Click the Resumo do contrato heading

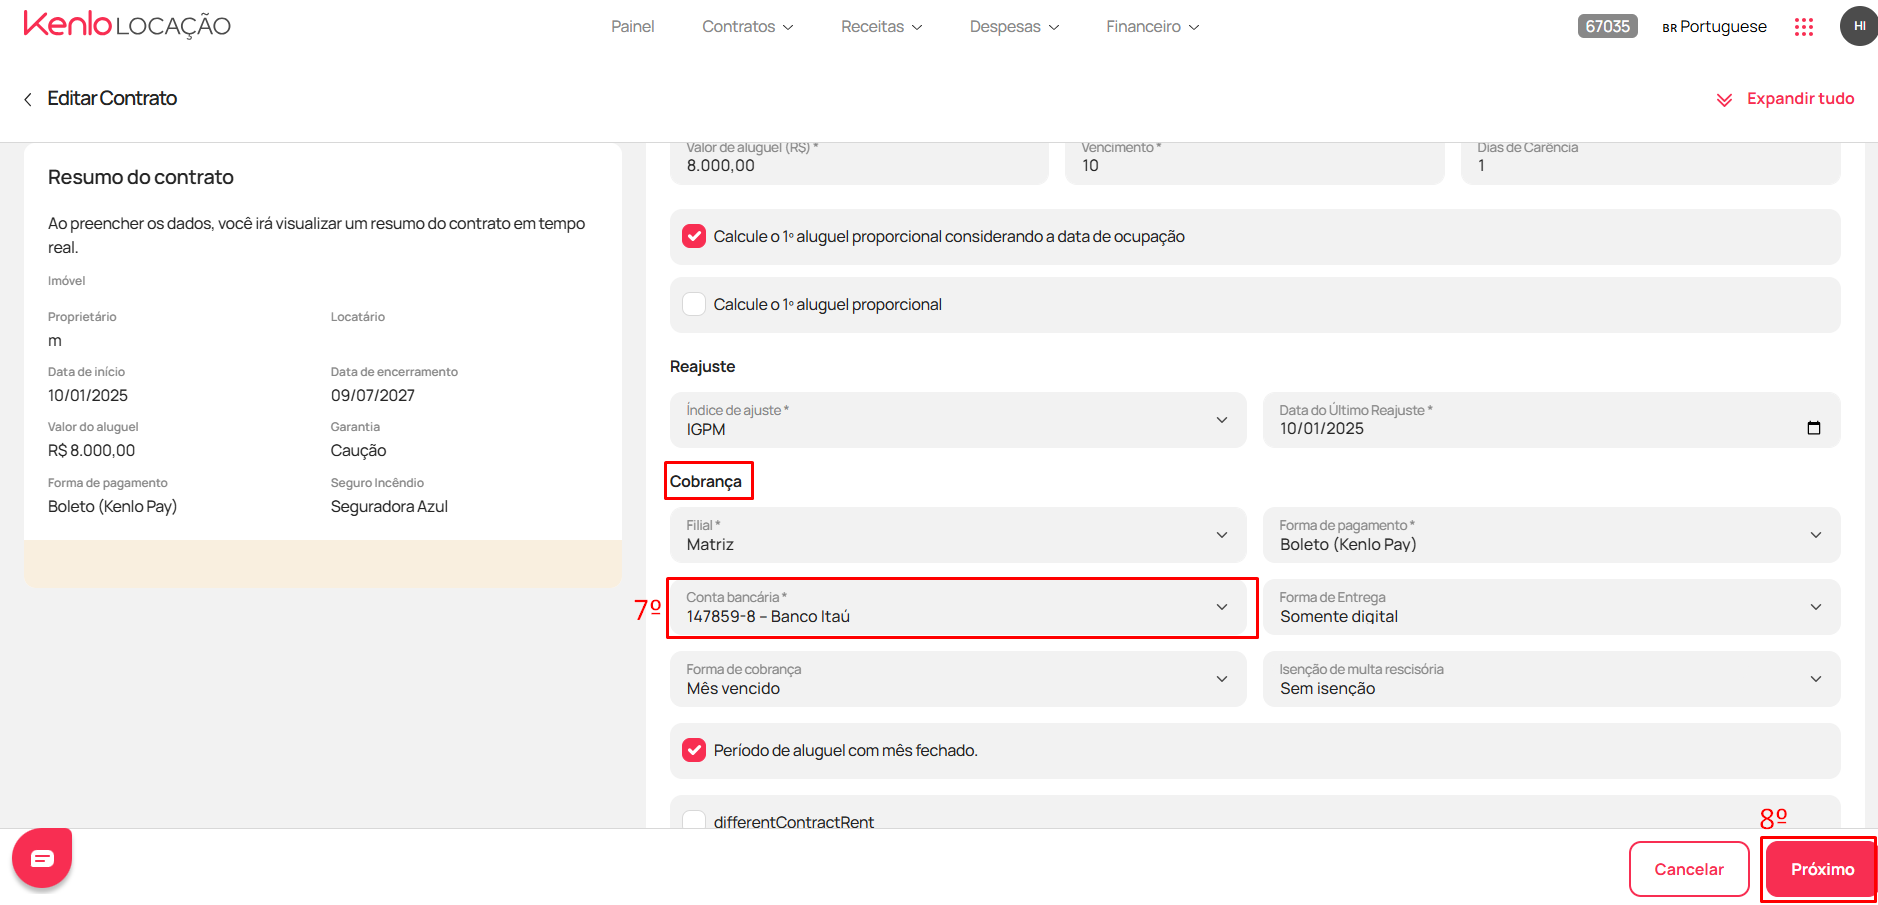(x=141, y=177)
